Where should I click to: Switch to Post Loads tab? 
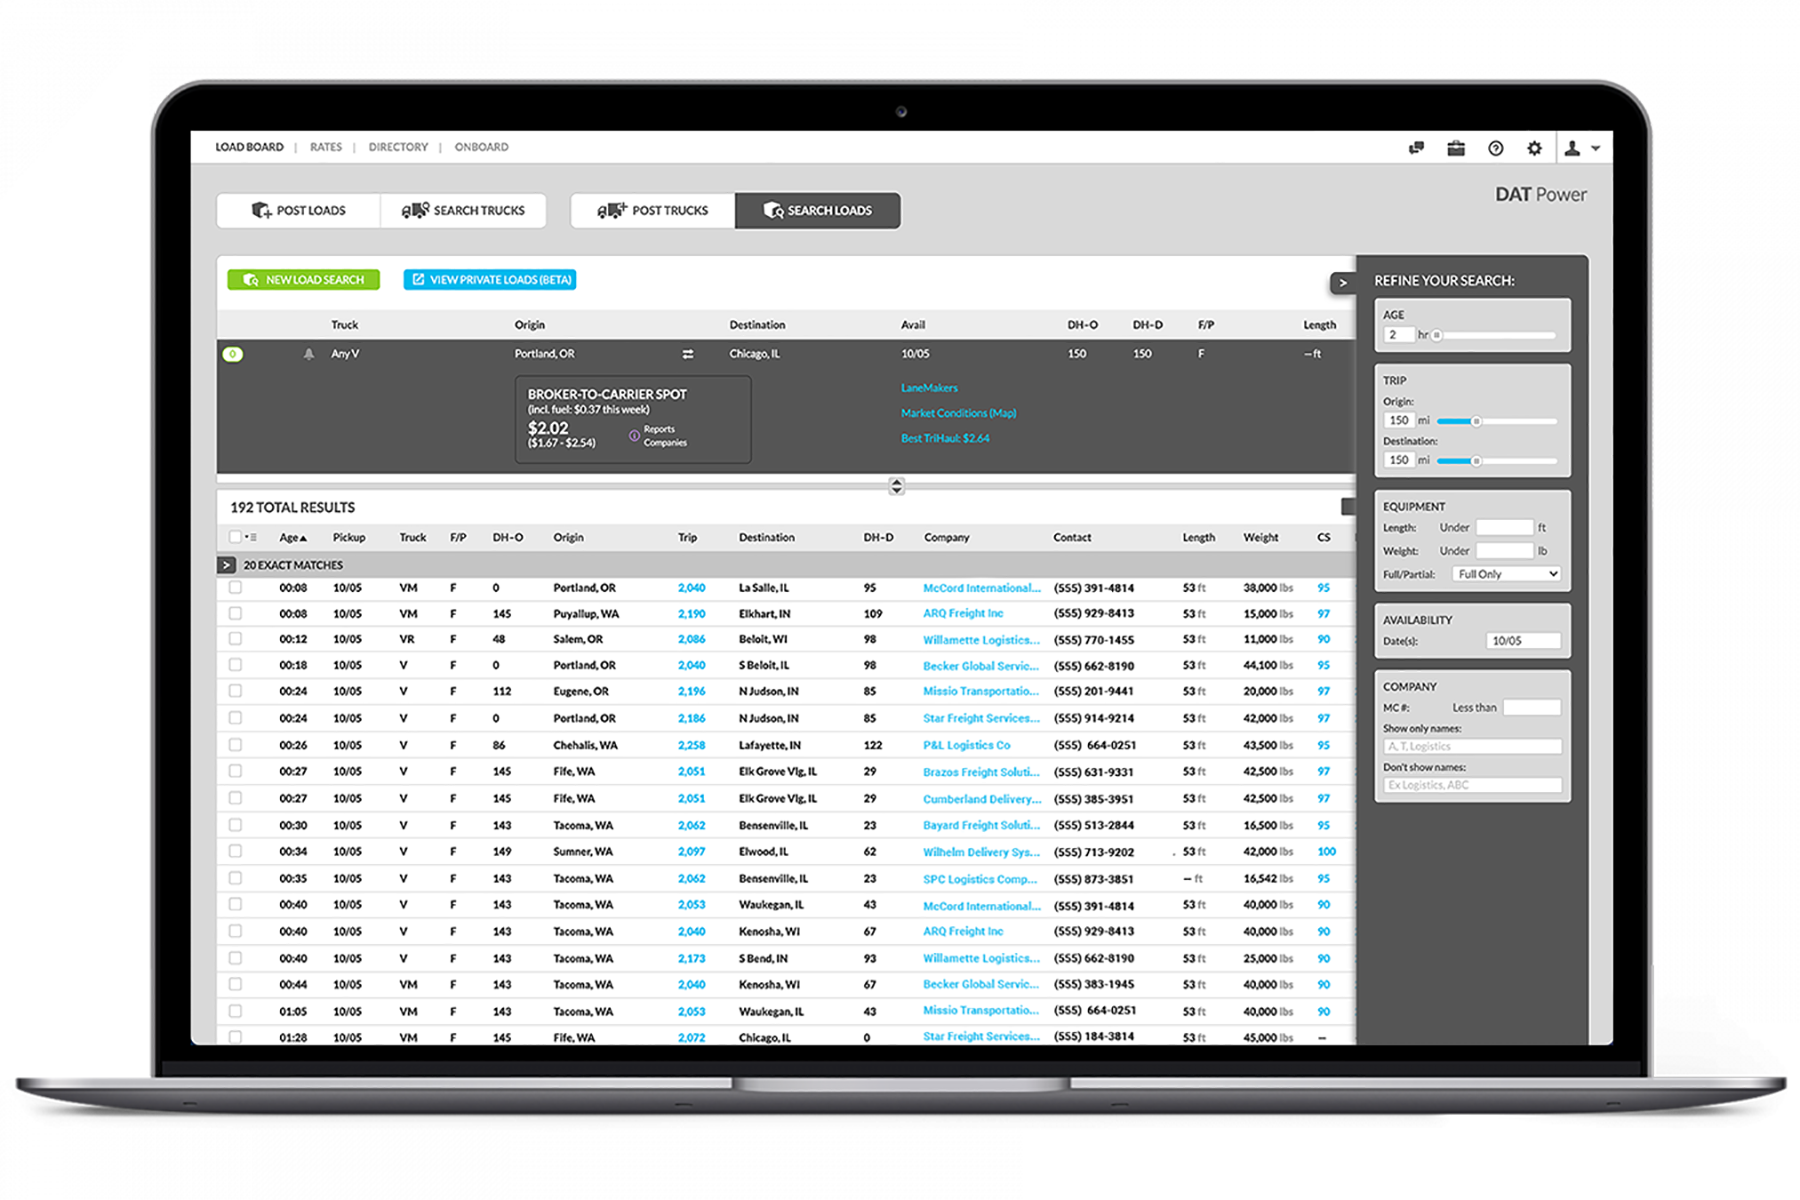pyautogui.click(x=298, y=210)
